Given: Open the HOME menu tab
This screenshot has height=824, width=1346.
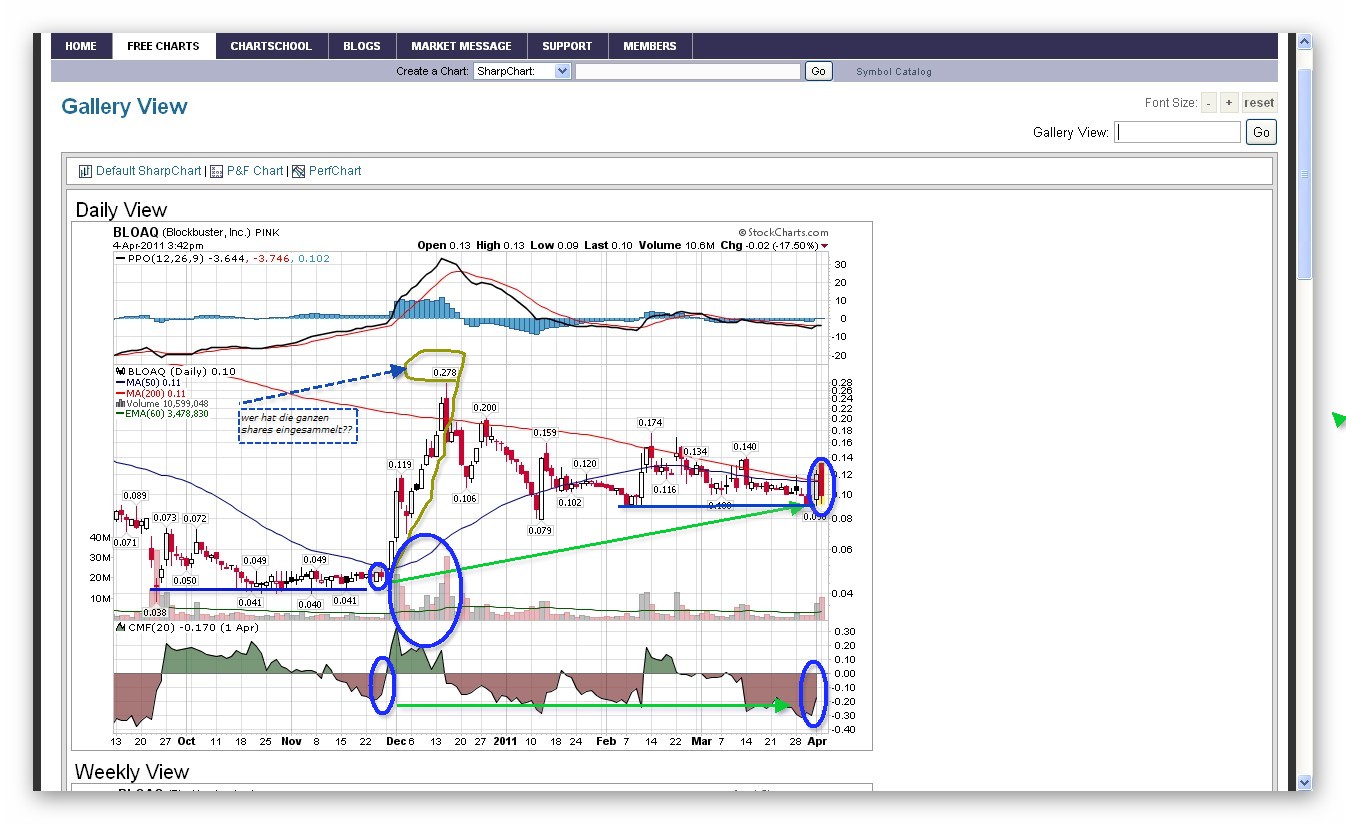Looking at the screenshot, I should click(81, 46).
